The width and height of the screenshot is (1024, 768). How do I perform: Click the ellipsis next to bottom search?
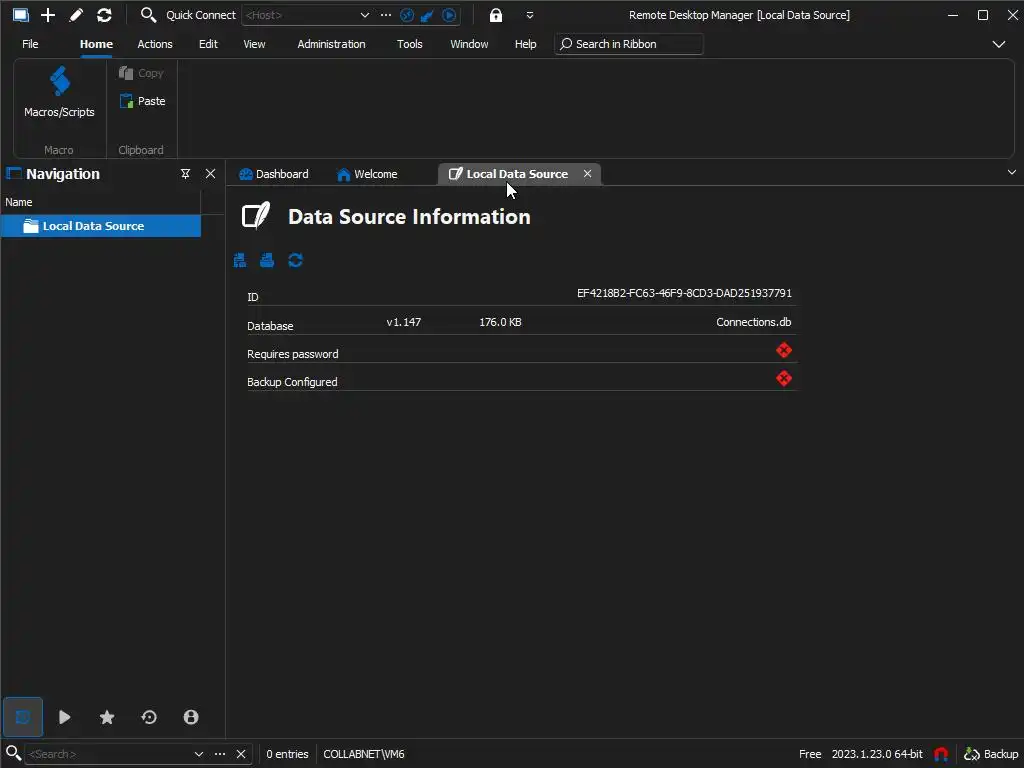point(220,754)
